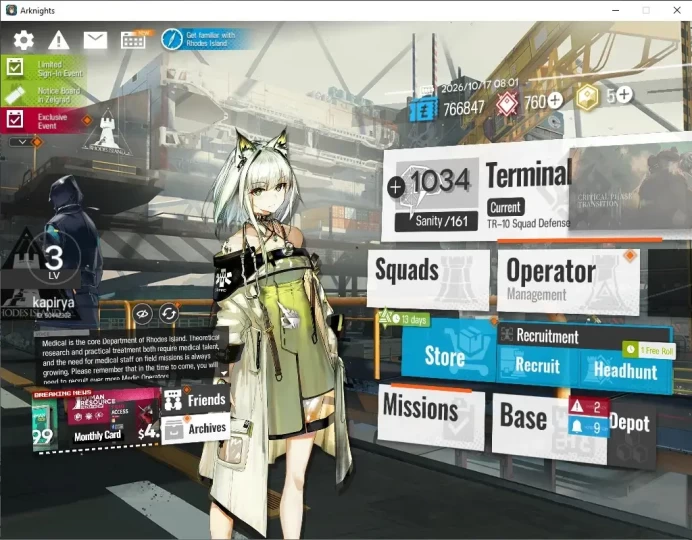This screenshot has width=692, height=540.
Task: Click the Sanity /161 label
Action: coord(437,221)
